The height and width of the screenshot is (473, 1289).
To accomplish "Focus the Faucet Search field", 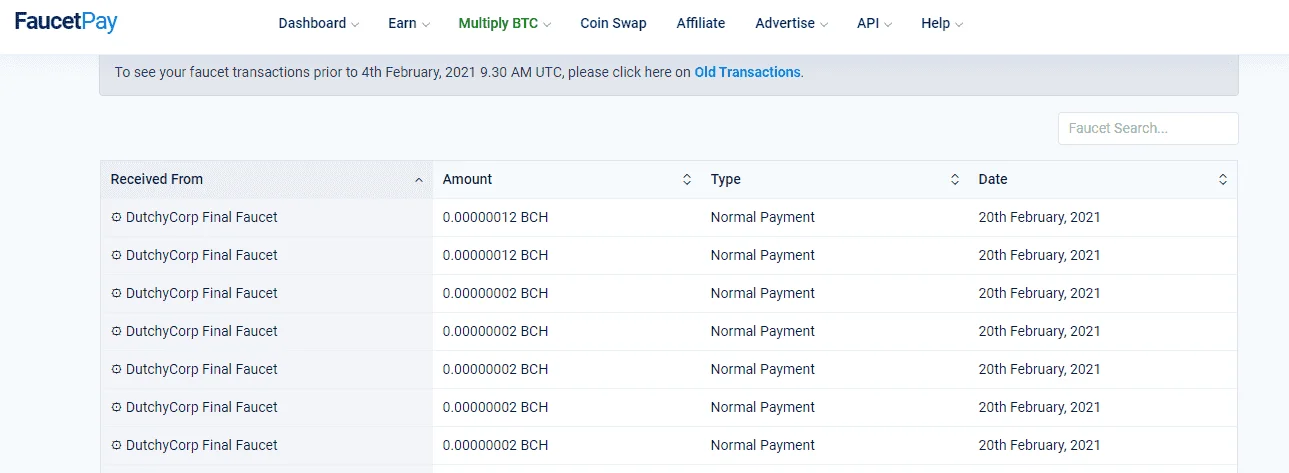I will [1148, 128].
